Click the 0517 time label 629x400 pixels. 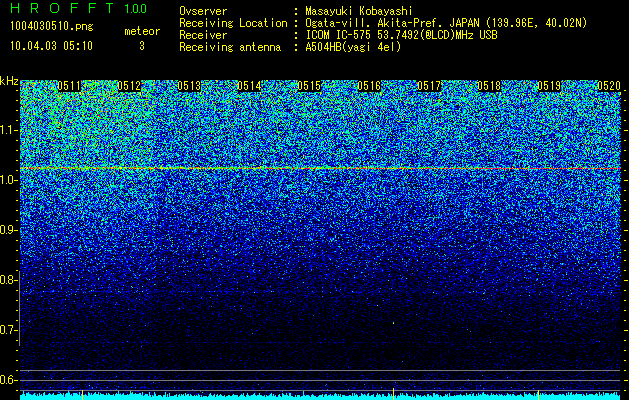pos(429,86)
